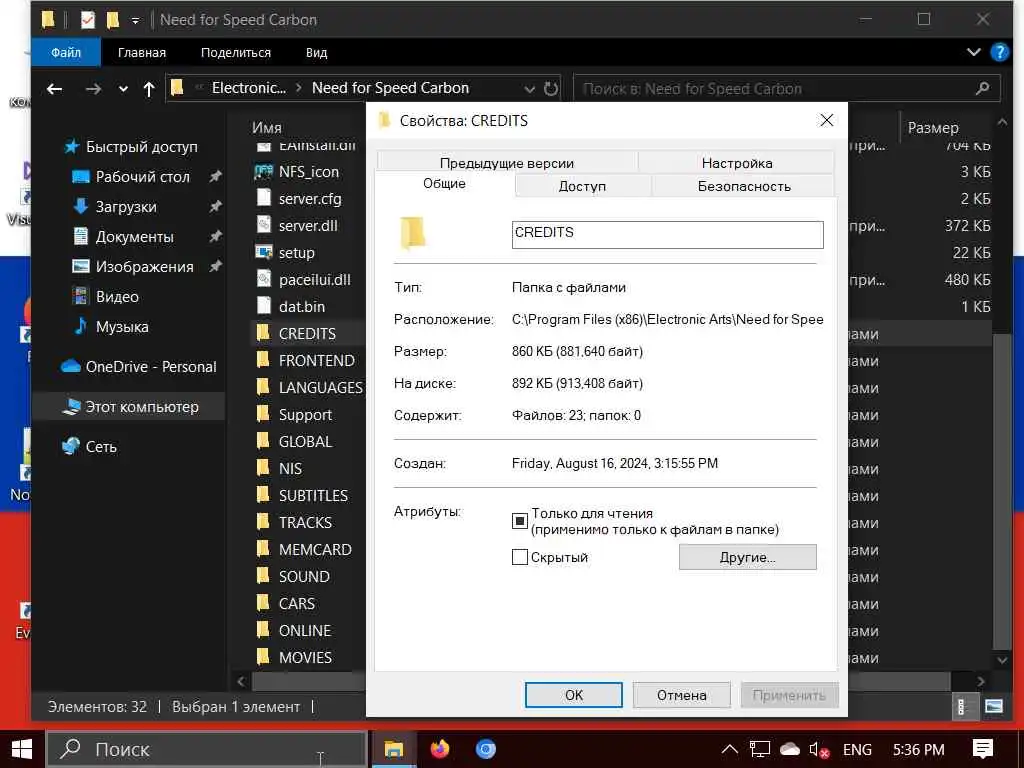1024x768 pixels.
Task: Click the CREDITS folder name field
Action: click(x=667, y=234)
